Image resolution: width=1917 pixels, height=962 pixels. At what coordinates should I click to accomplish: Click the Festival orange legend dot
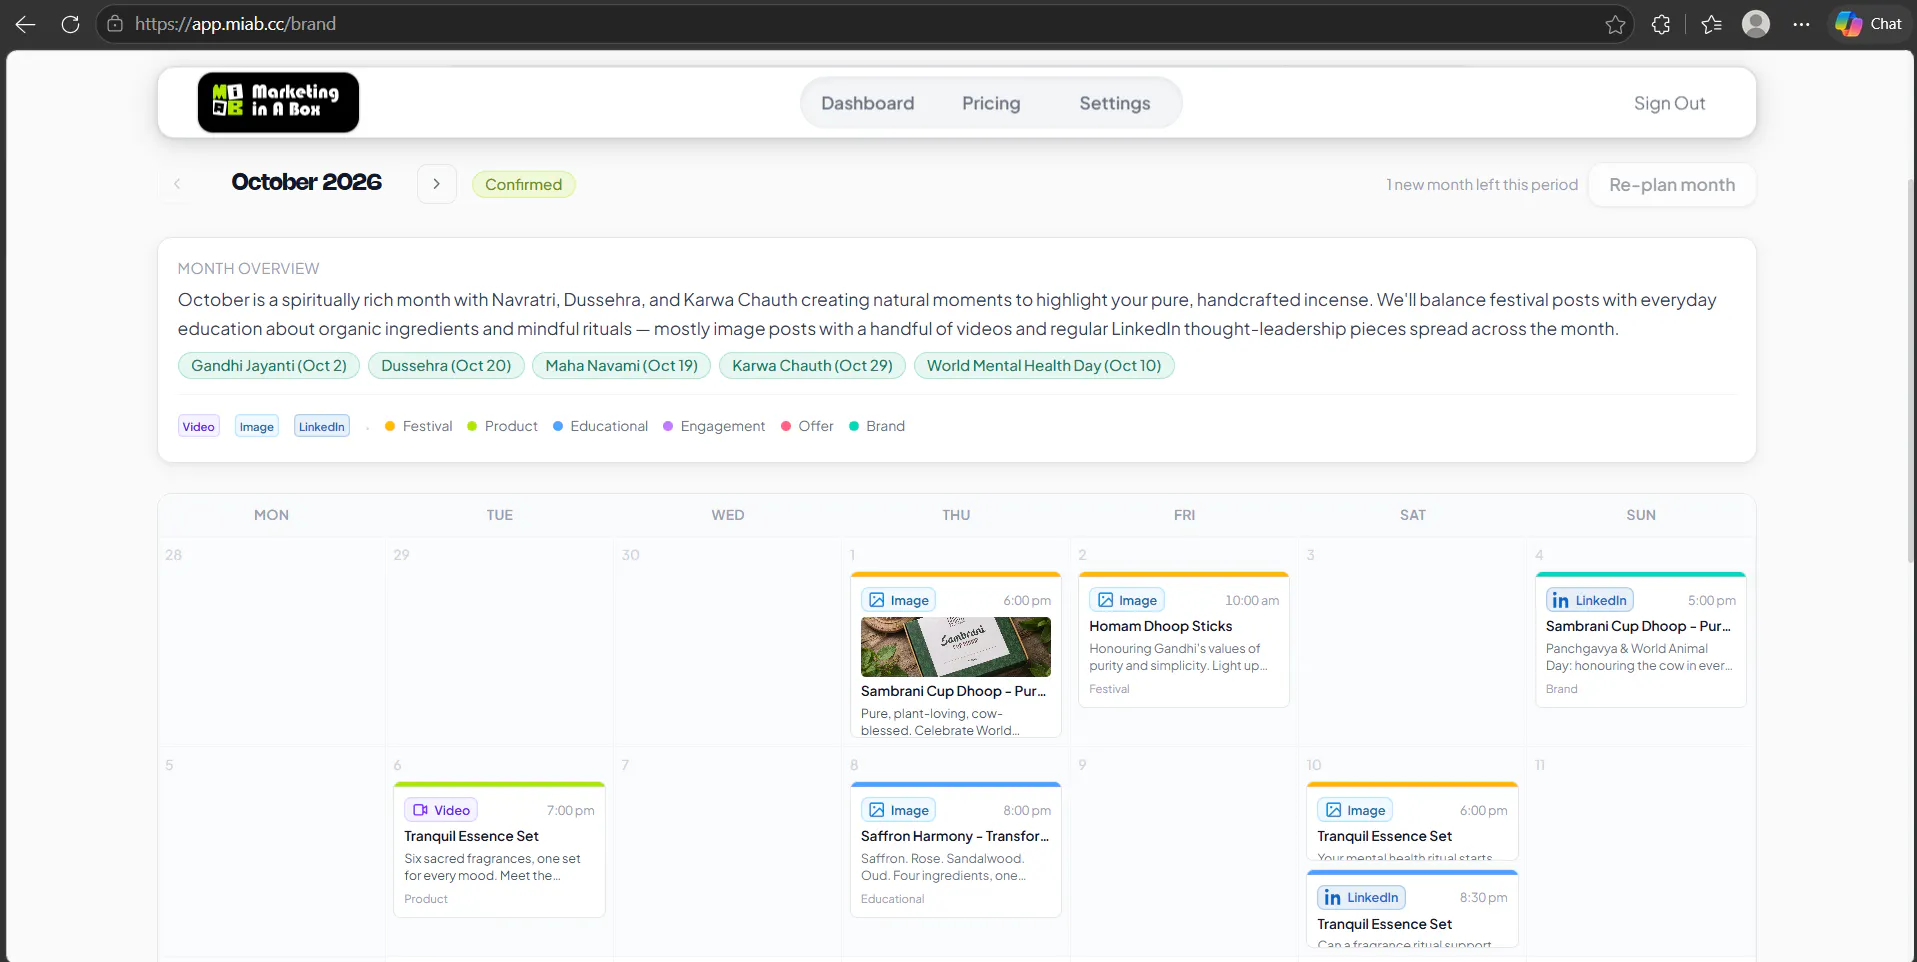click(x=390, y=426)
